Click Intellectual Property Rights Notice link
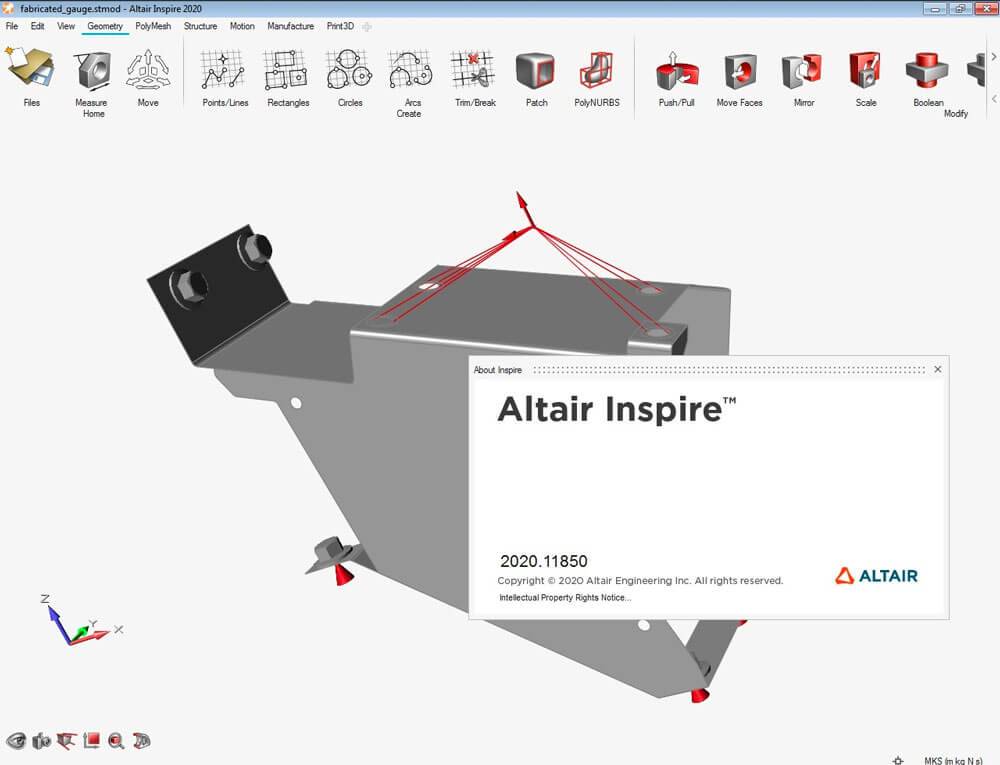1000x765 pixels. [565, 598]
